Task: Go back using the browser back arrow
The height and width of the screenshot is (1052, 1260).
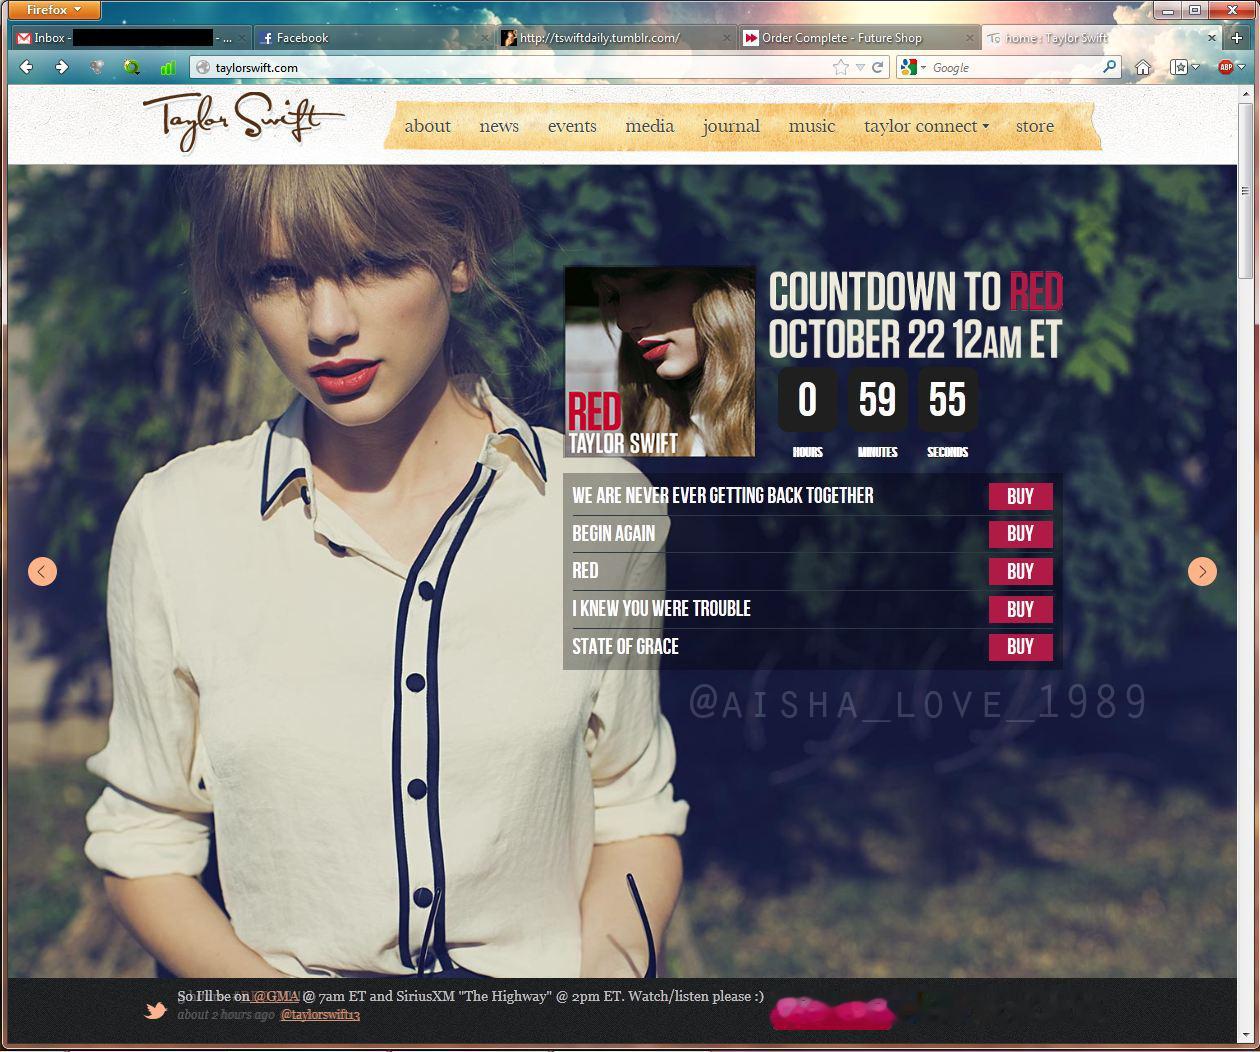Action: (27, 67)
